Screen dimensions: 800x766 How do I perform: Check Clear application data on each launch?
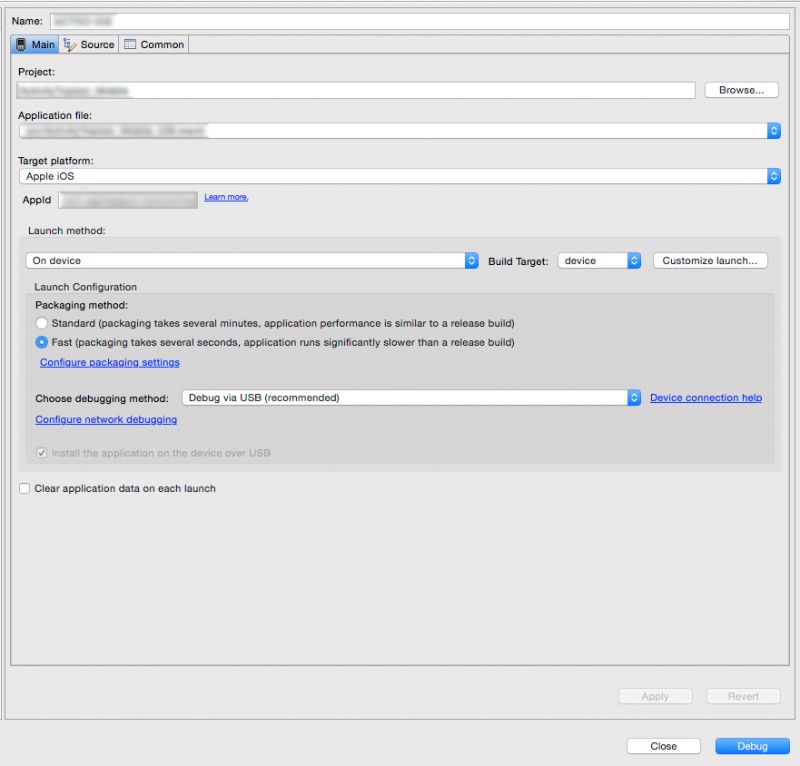(x=24, y=488)
